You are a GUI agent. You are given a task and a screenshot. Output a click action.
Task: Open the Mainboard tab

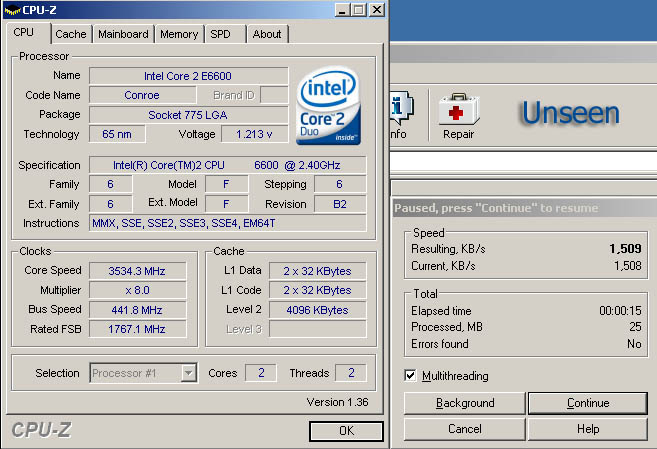(x=123, y=34)
